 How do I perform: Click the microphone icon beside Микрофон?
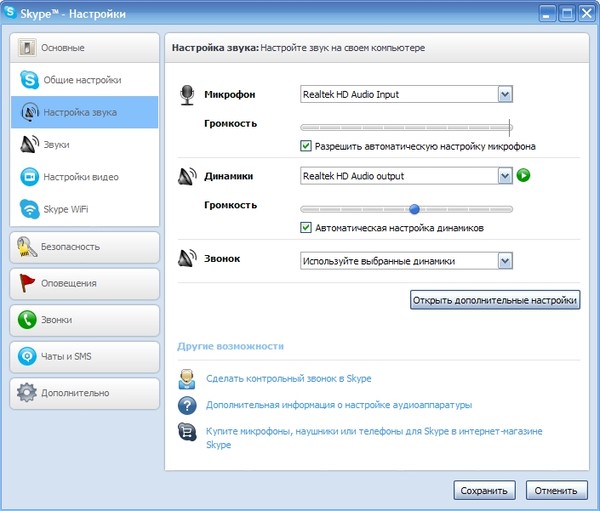[187, 95]
